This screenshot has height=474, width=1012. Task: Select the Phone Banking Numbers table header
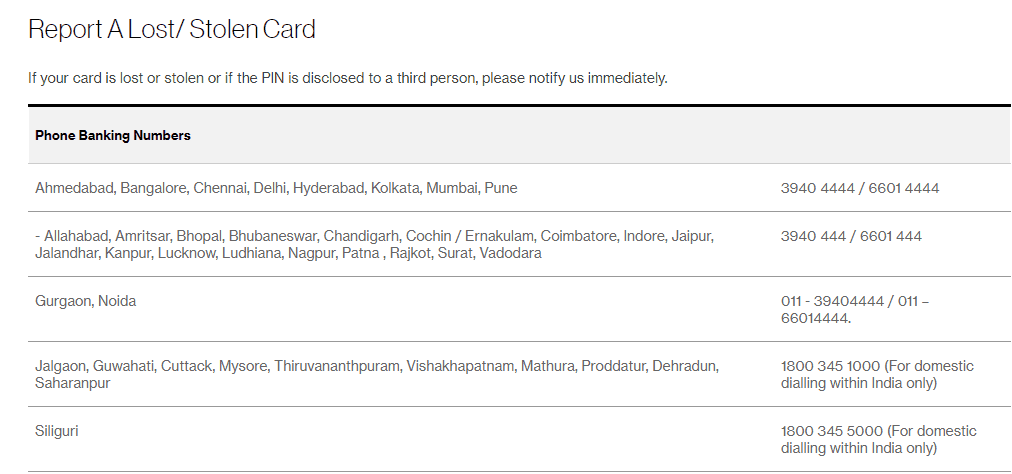click(x=113, y=135)
